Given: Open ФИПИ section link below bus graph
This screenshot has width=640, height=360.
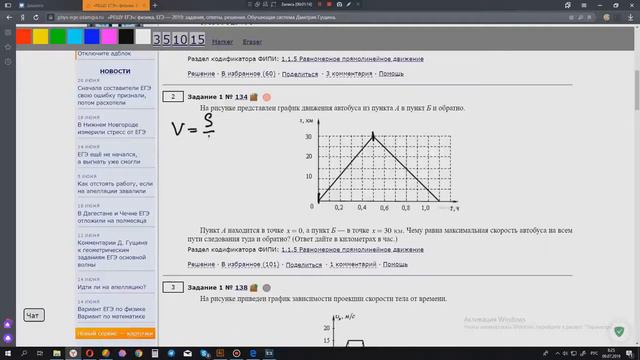Looking at the screenshot, I should point(353,250).
